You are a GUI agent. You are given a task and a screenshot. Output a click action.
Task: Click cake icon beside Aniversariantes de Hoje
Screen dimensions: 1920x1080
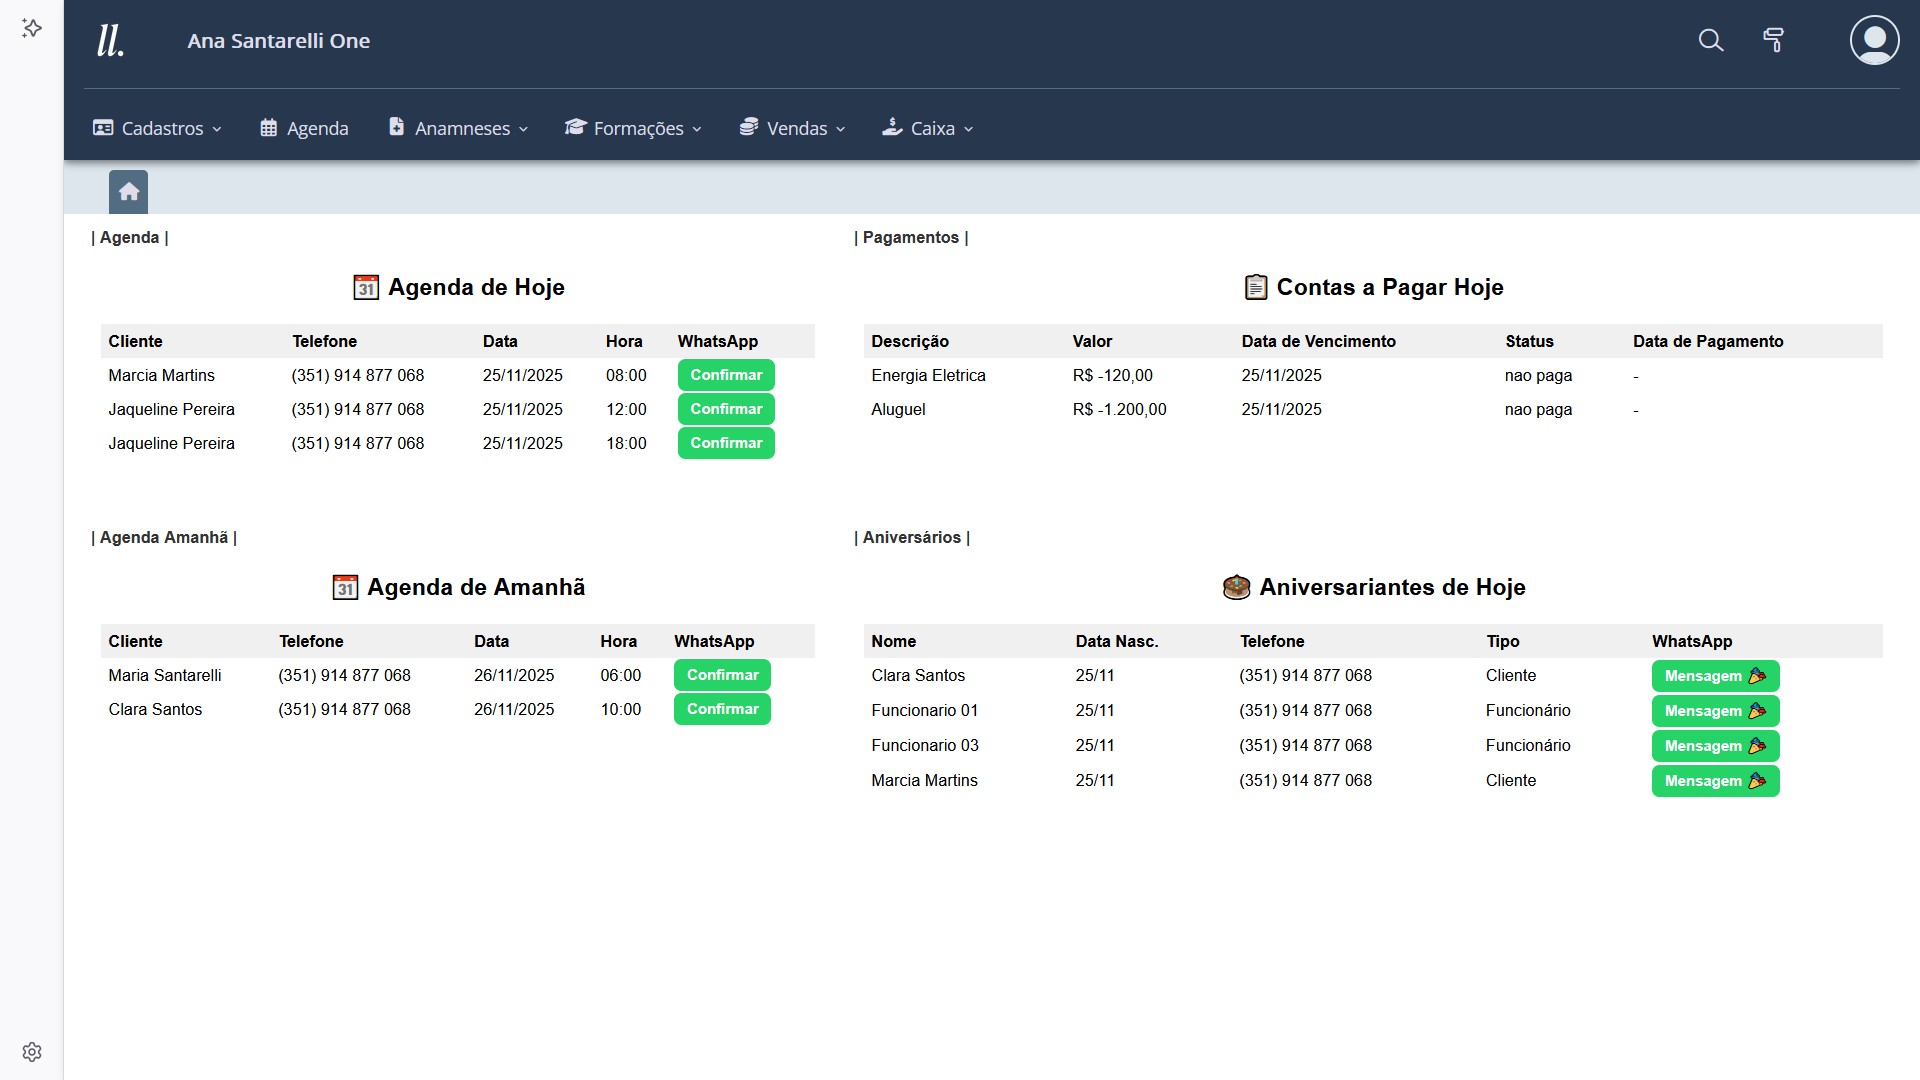[x=1236, y=587]
